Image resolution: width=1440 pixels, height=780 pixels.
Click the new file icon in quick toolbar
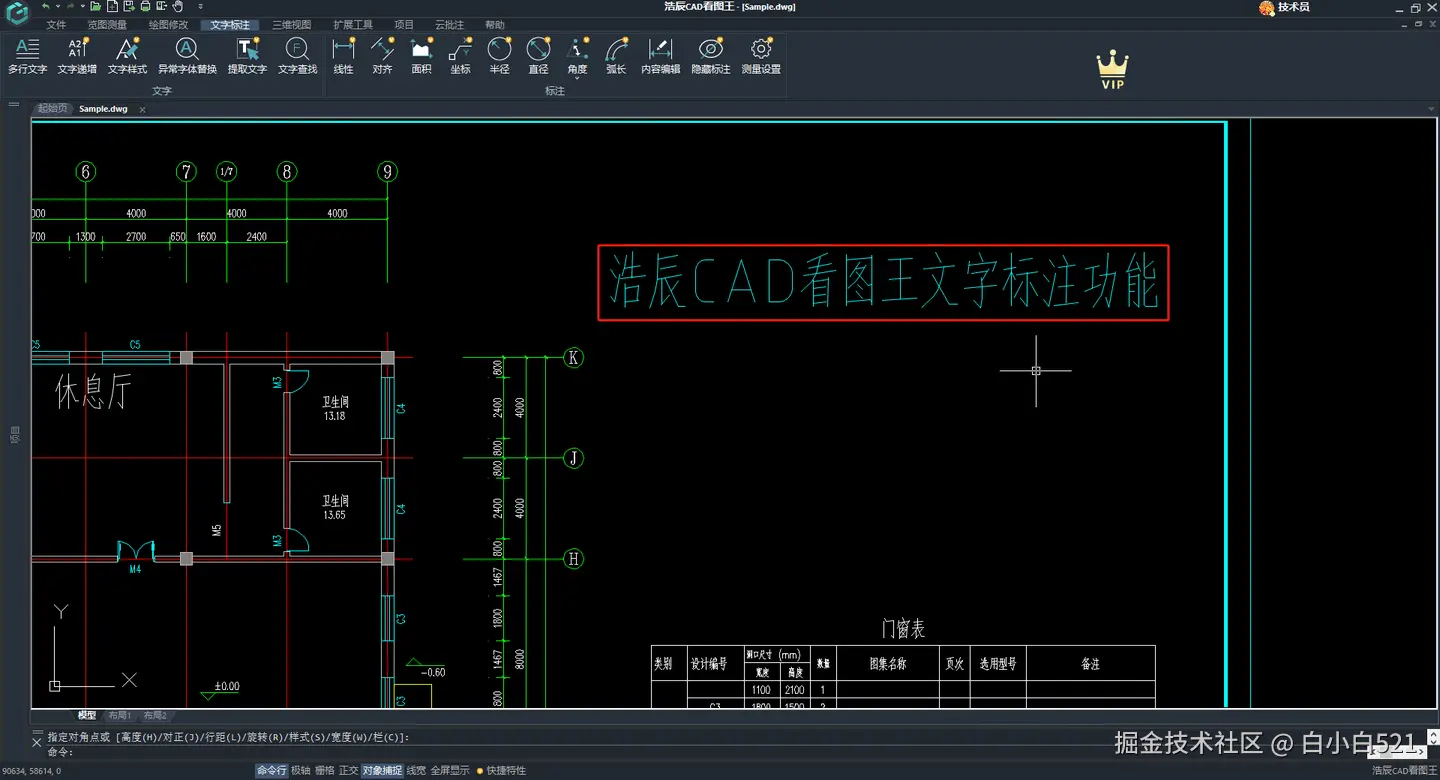(x=113, y=6)
